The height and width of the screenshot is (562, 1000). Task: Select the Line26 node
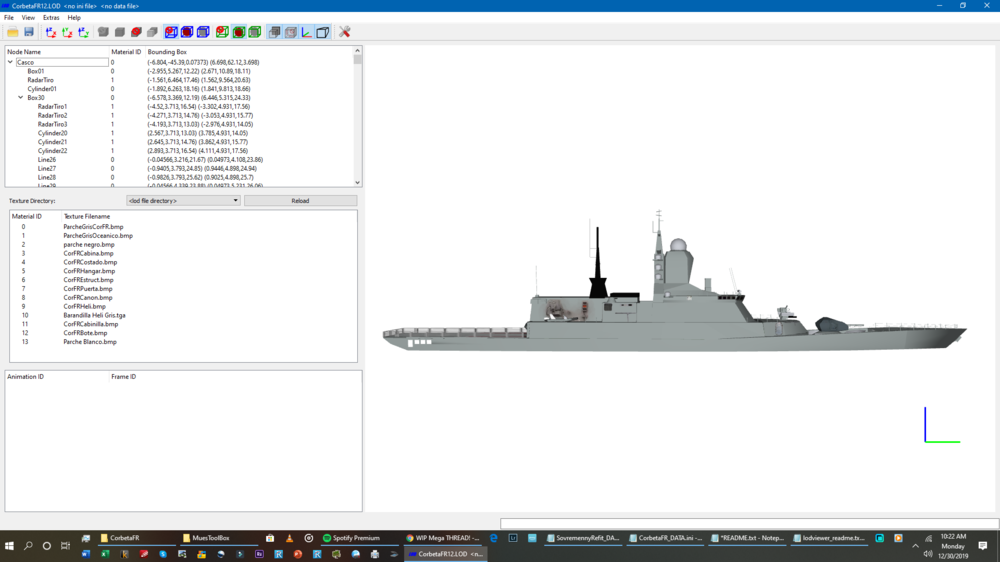click(47, 160)
